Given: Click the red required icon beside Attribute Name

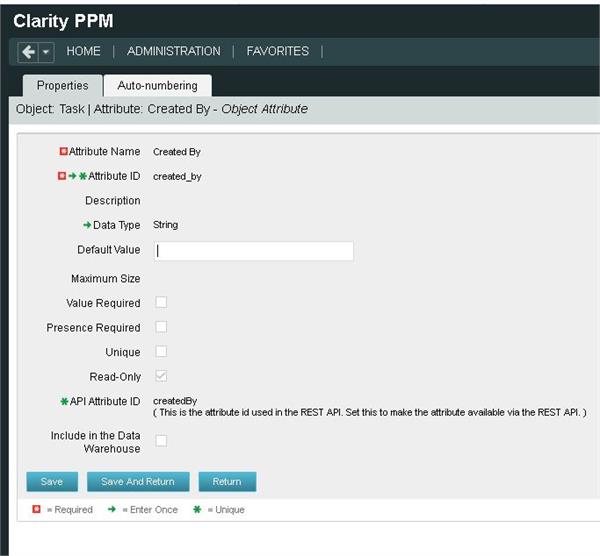Looking at the screenshot, I should coord(64,151).
